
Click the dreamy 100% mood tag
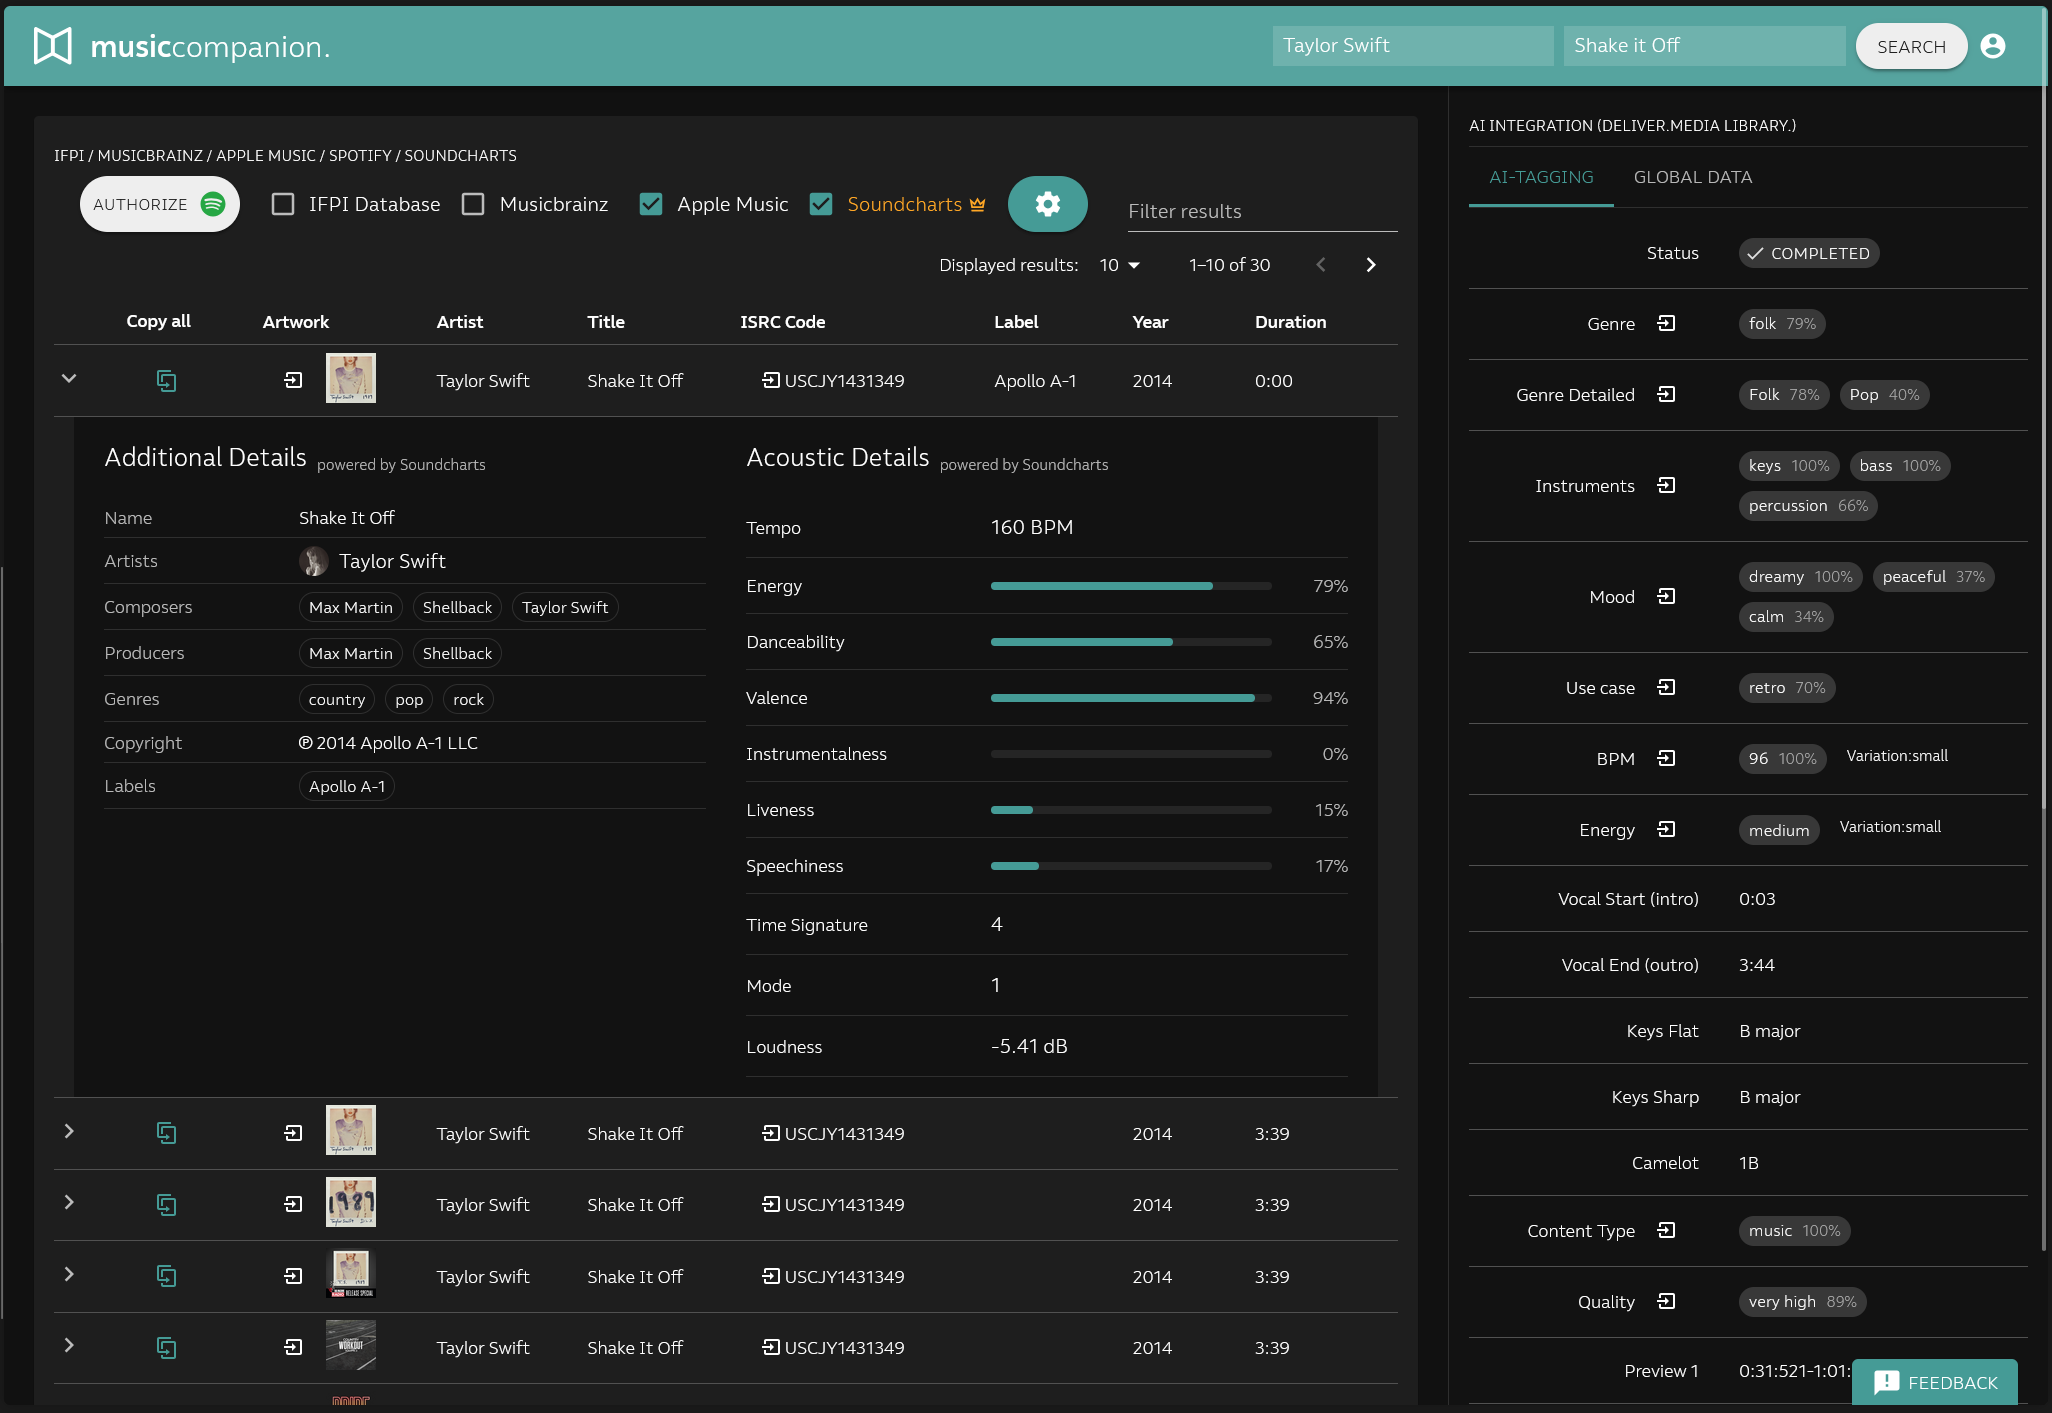point(1800,576)
